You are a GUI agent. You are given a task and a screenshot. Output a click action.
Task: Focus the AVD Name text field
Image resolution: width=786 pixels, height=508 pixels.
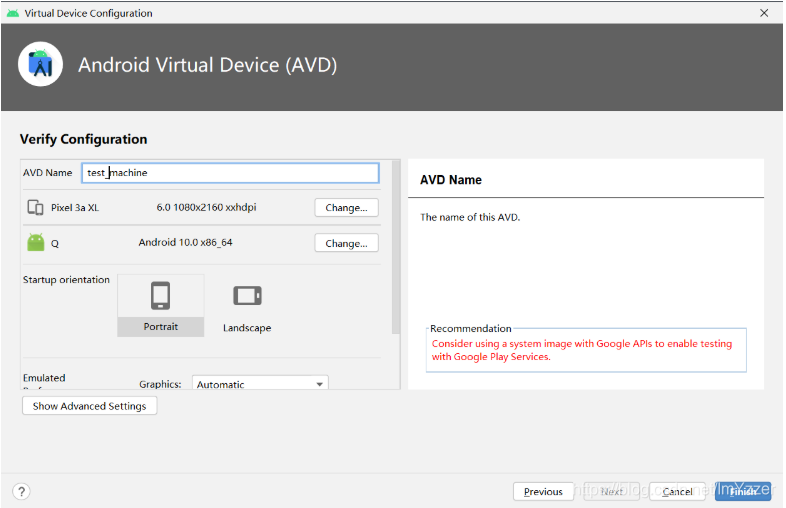coord(230,173)
